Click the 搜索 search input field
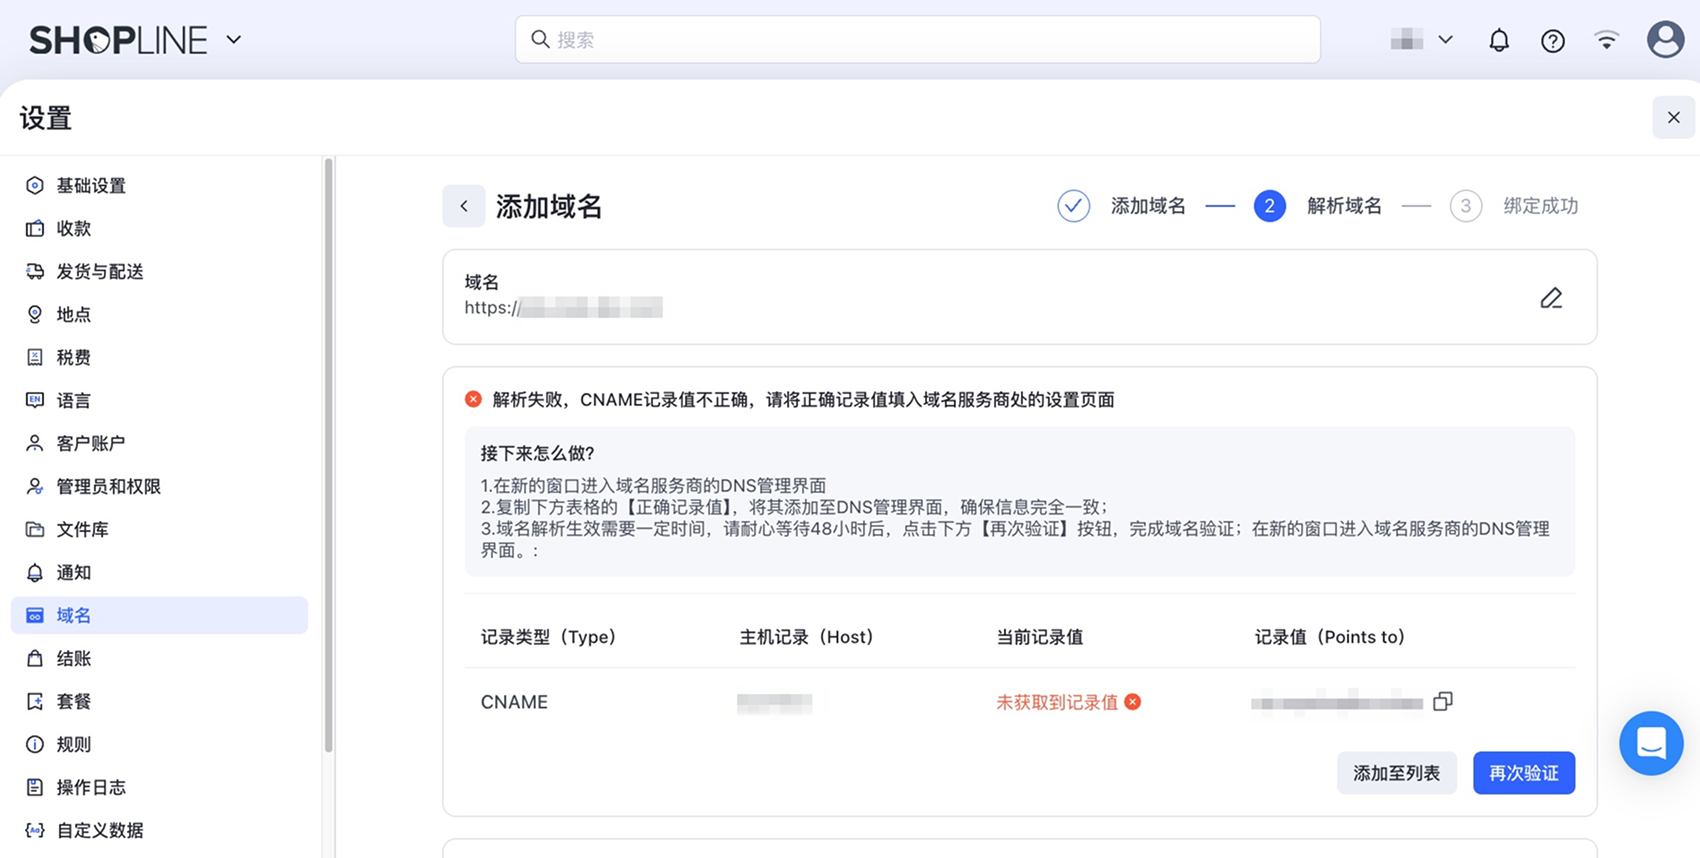This screenshot has height=858, width=1700. (x=918, y=40)
